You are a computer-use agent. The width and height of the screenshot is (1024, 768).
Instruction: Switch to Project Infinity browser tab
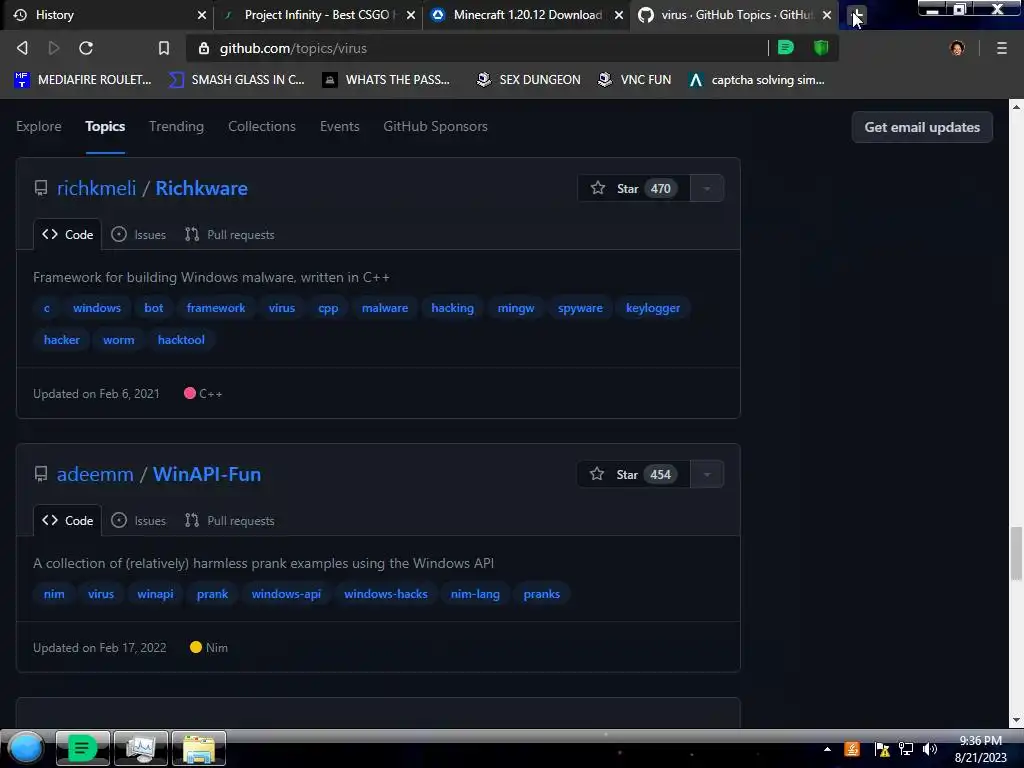click(318, 15)
